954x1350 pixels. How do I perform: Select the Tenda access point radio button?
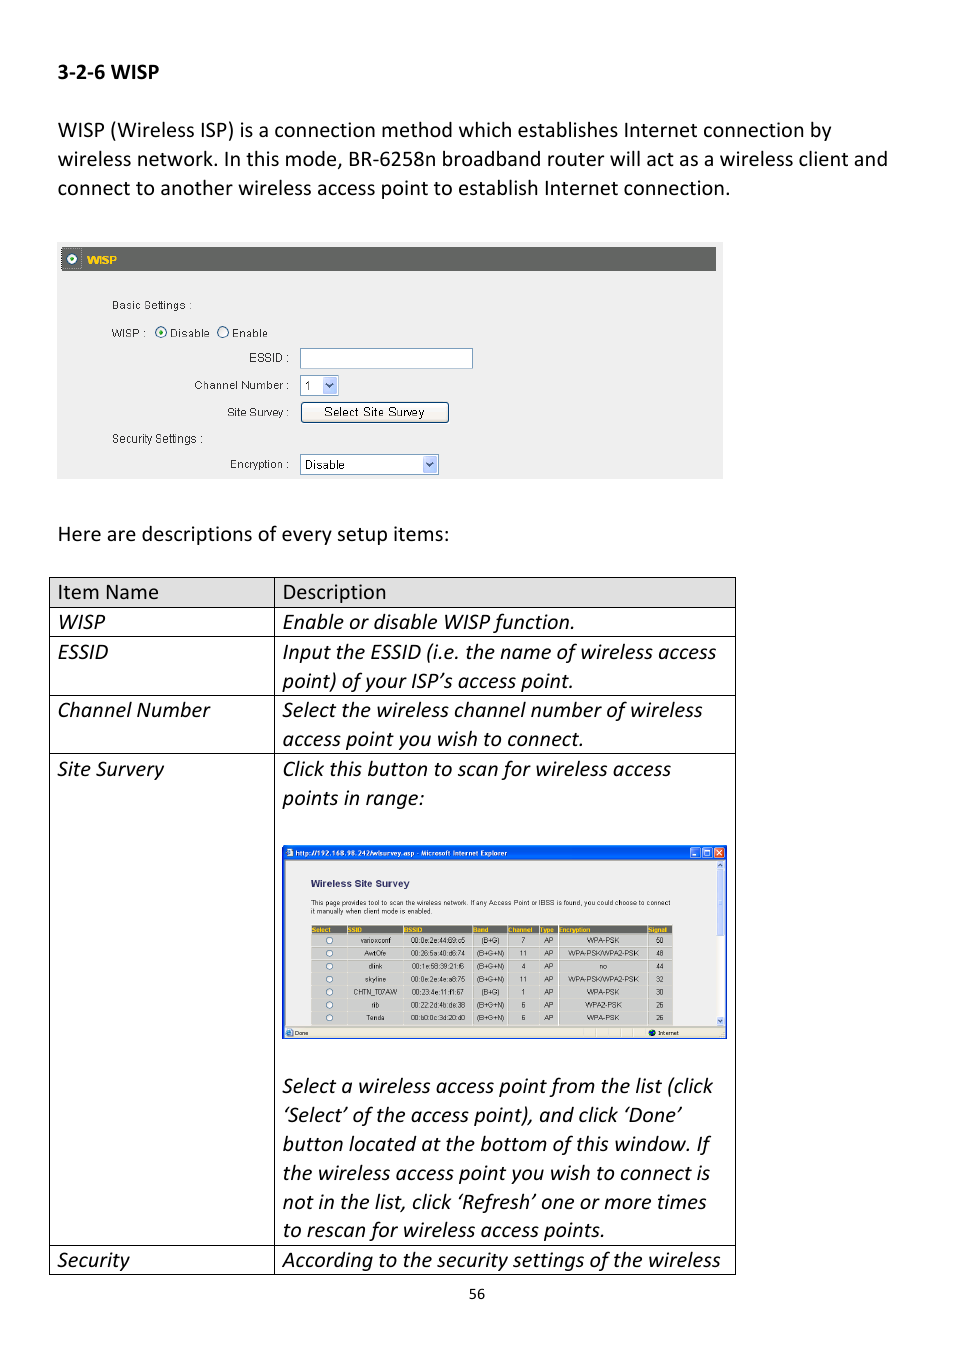point(329,1018)
